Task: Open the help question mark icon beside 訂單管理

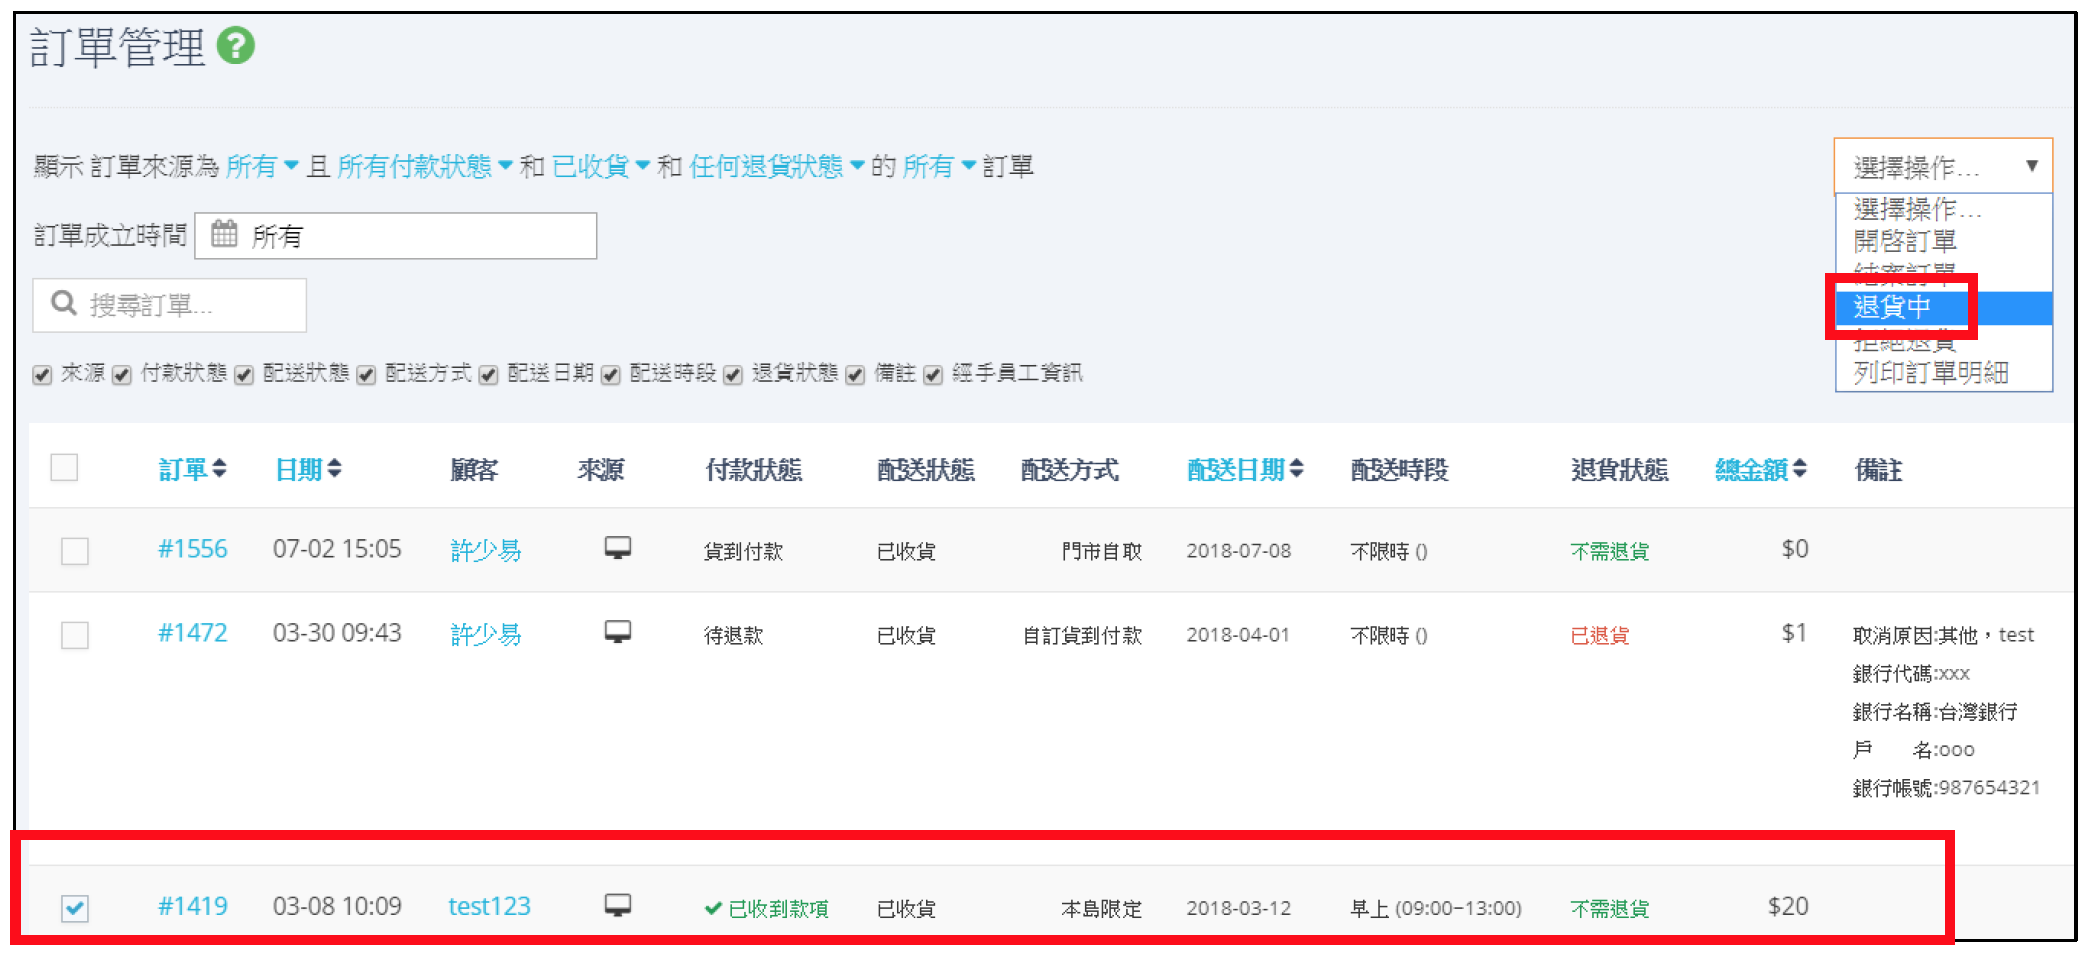Action: 236,46
